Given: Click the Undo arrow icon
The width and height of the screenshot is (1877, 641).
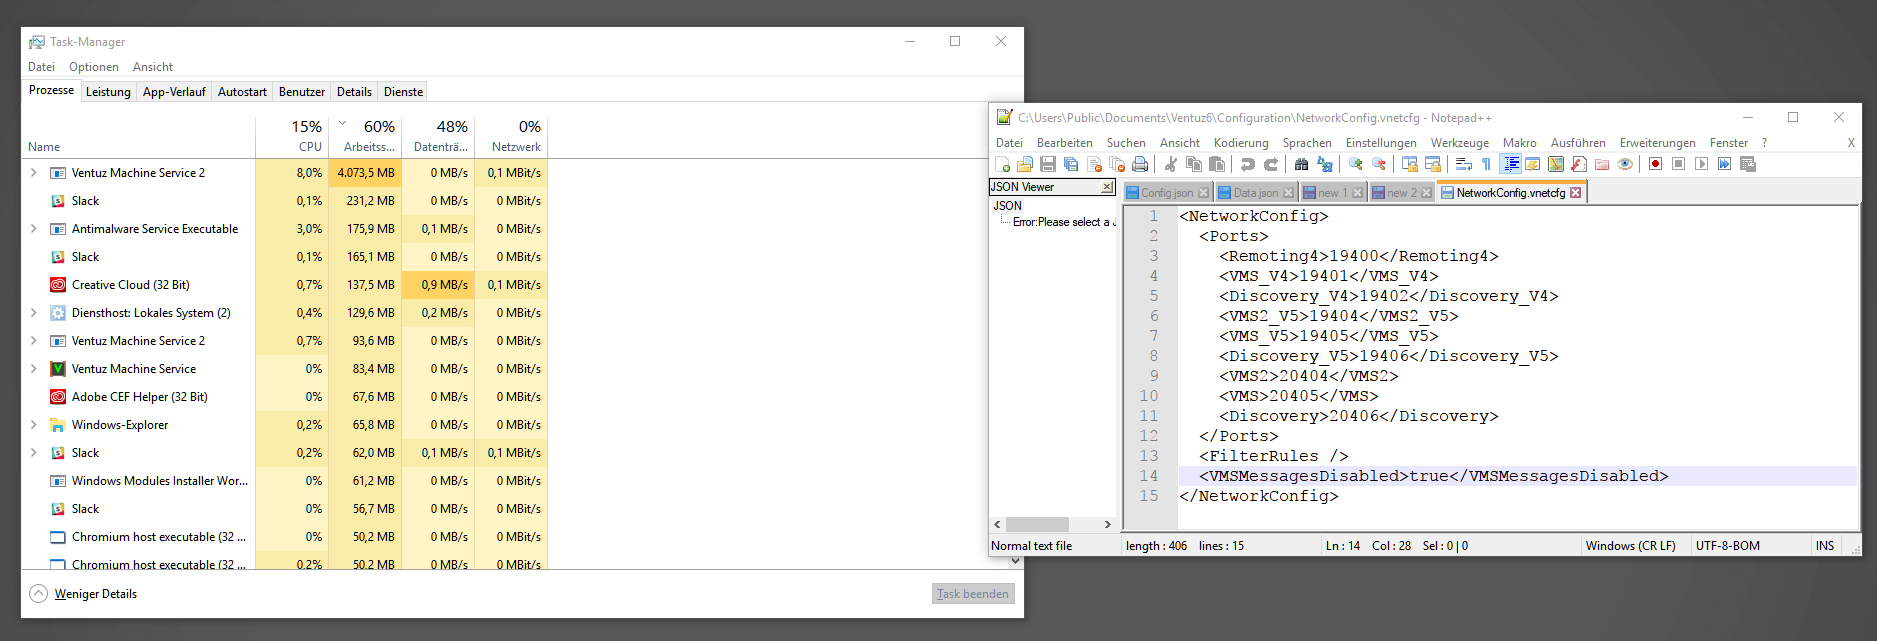Looking at the screenshot, I should 1247,164.
